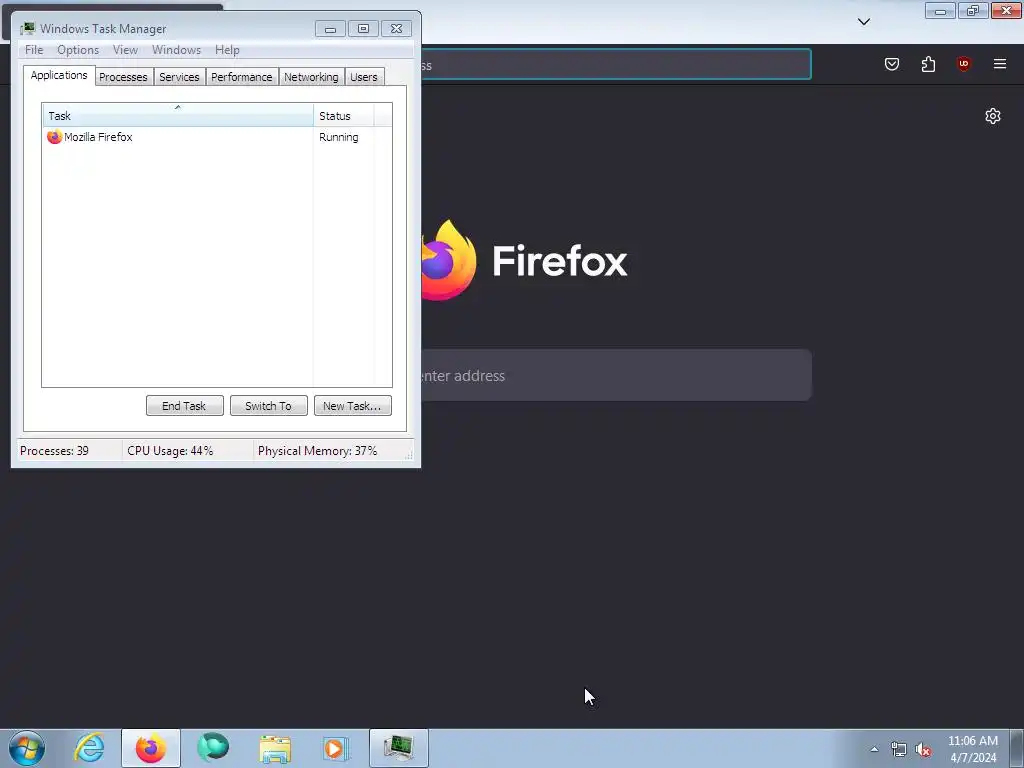
Task: Click the Running status of Mozilla Firefox
Action: click(338, 137)
